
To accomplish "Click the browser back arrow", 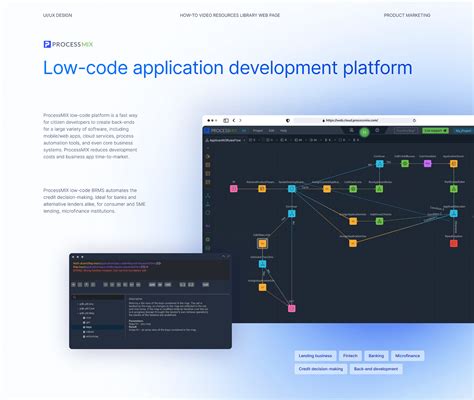I will [234, 120].
